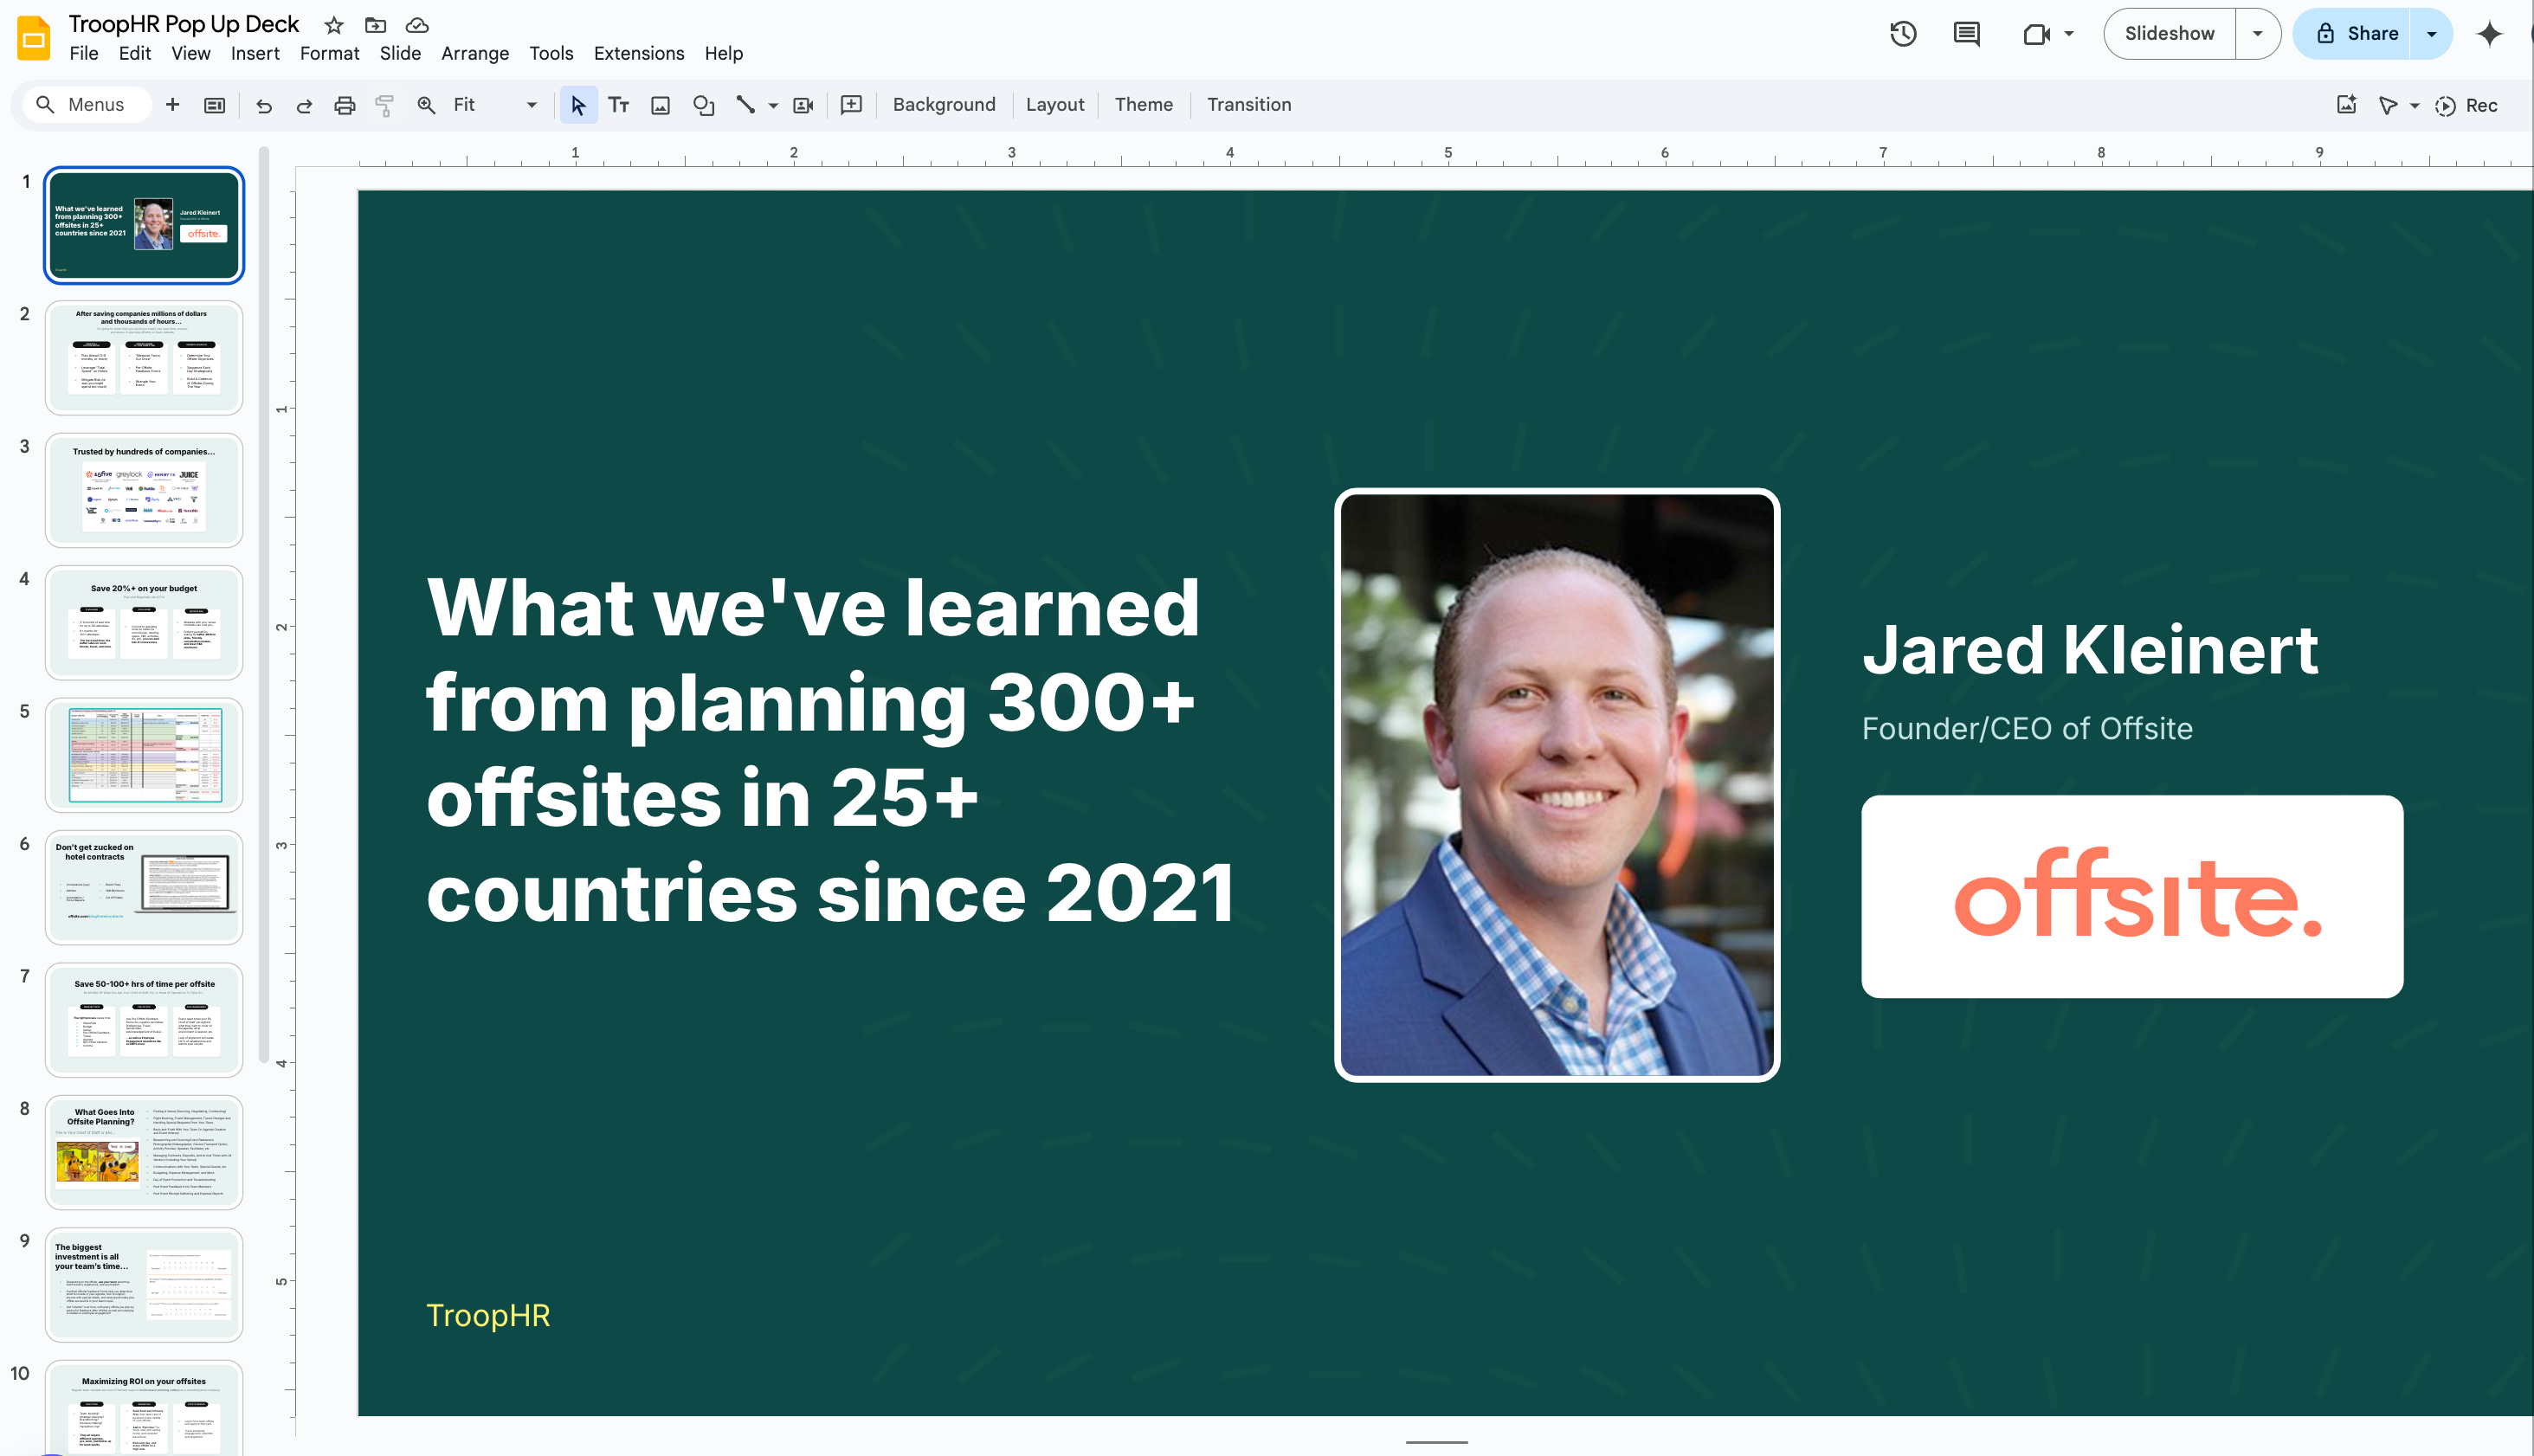Click the Theme button

pos(1143,105)
